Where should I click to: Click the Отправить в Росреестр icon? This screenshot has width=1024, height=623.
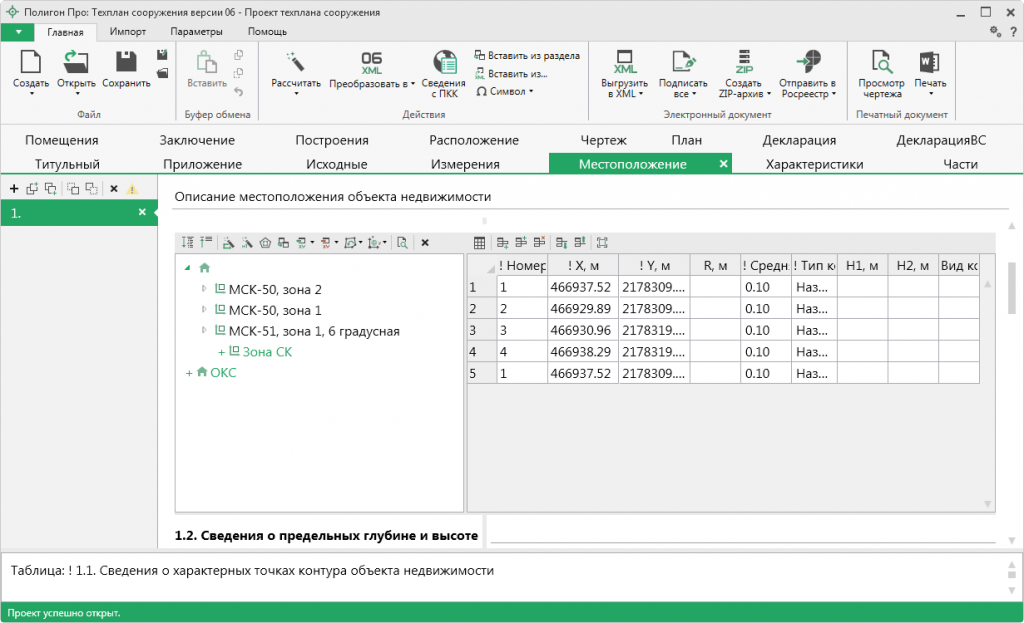click(x=808, y=62)
